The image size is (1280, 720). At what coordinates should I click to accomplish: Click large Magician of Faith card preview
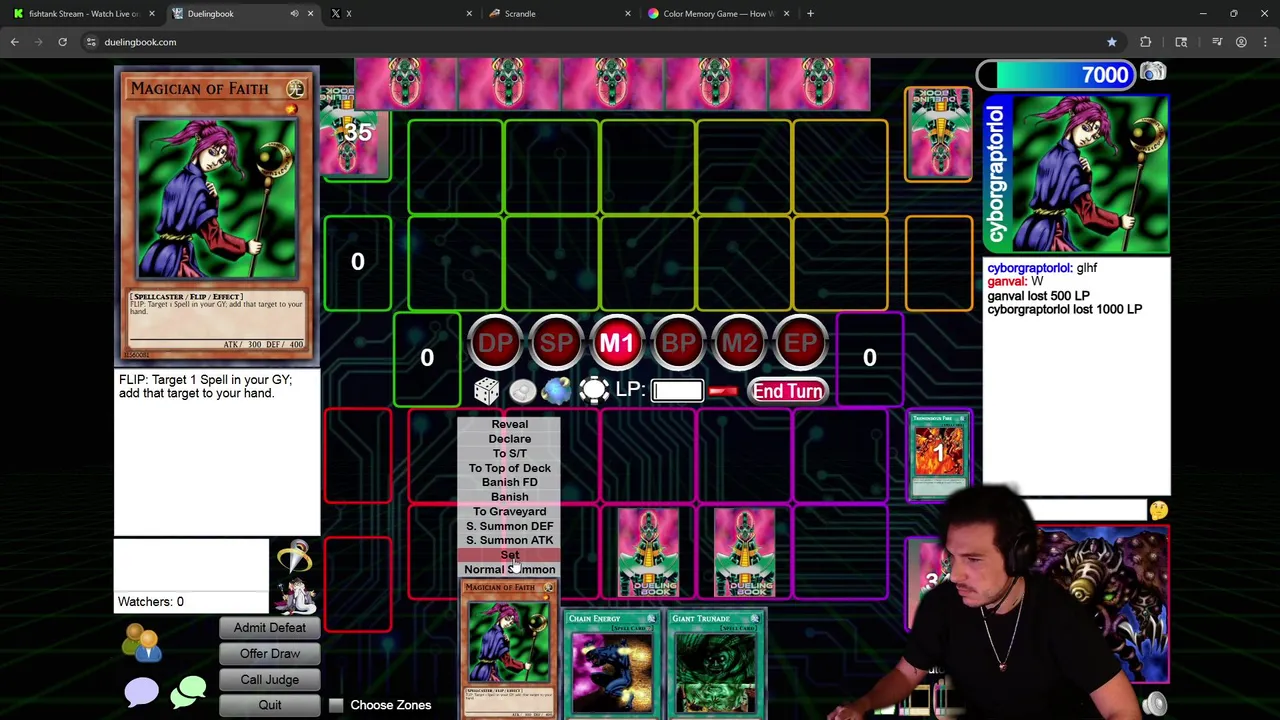coord(217,215)
